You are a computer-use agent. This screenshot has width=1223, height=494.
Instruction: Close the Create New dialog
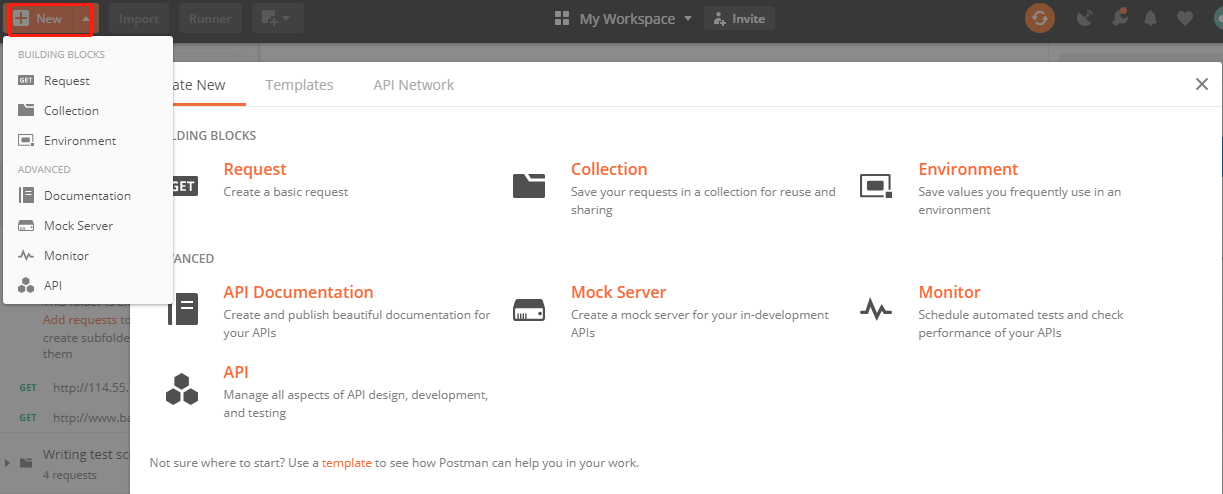1202,84
